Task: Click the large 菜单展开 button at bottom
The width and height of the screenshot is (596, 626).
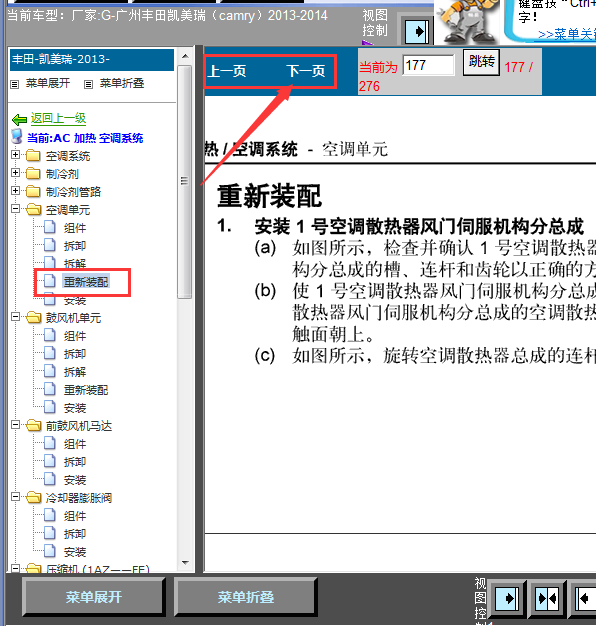Action: pos(94,597)
